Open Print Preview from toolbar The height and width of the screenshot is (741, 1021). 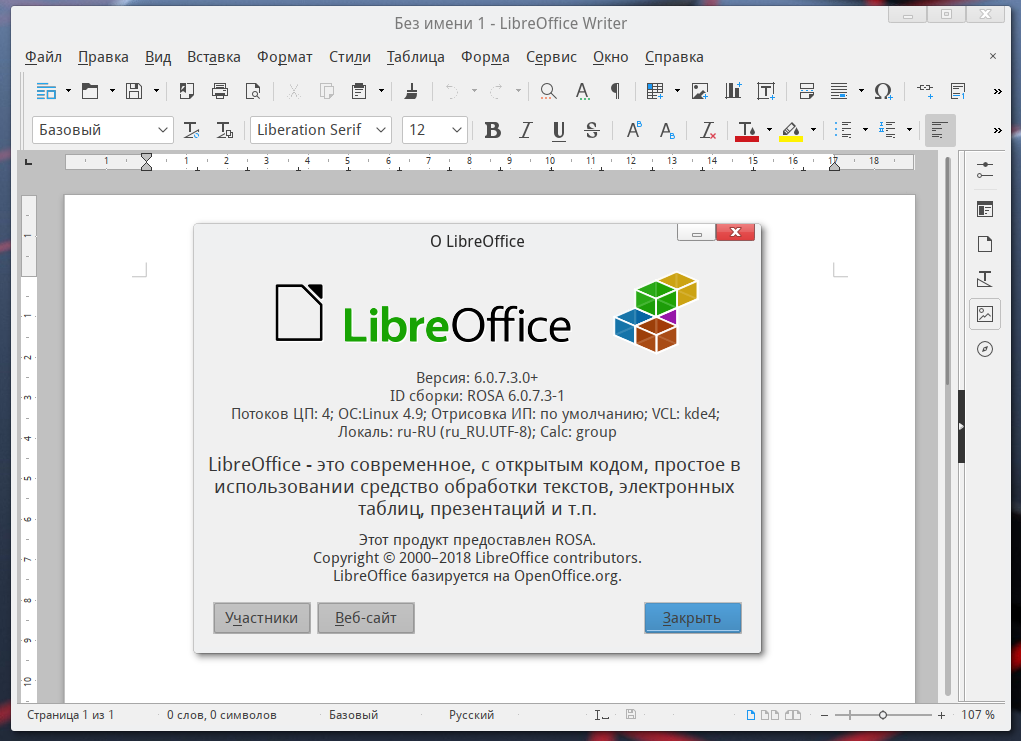253,91
